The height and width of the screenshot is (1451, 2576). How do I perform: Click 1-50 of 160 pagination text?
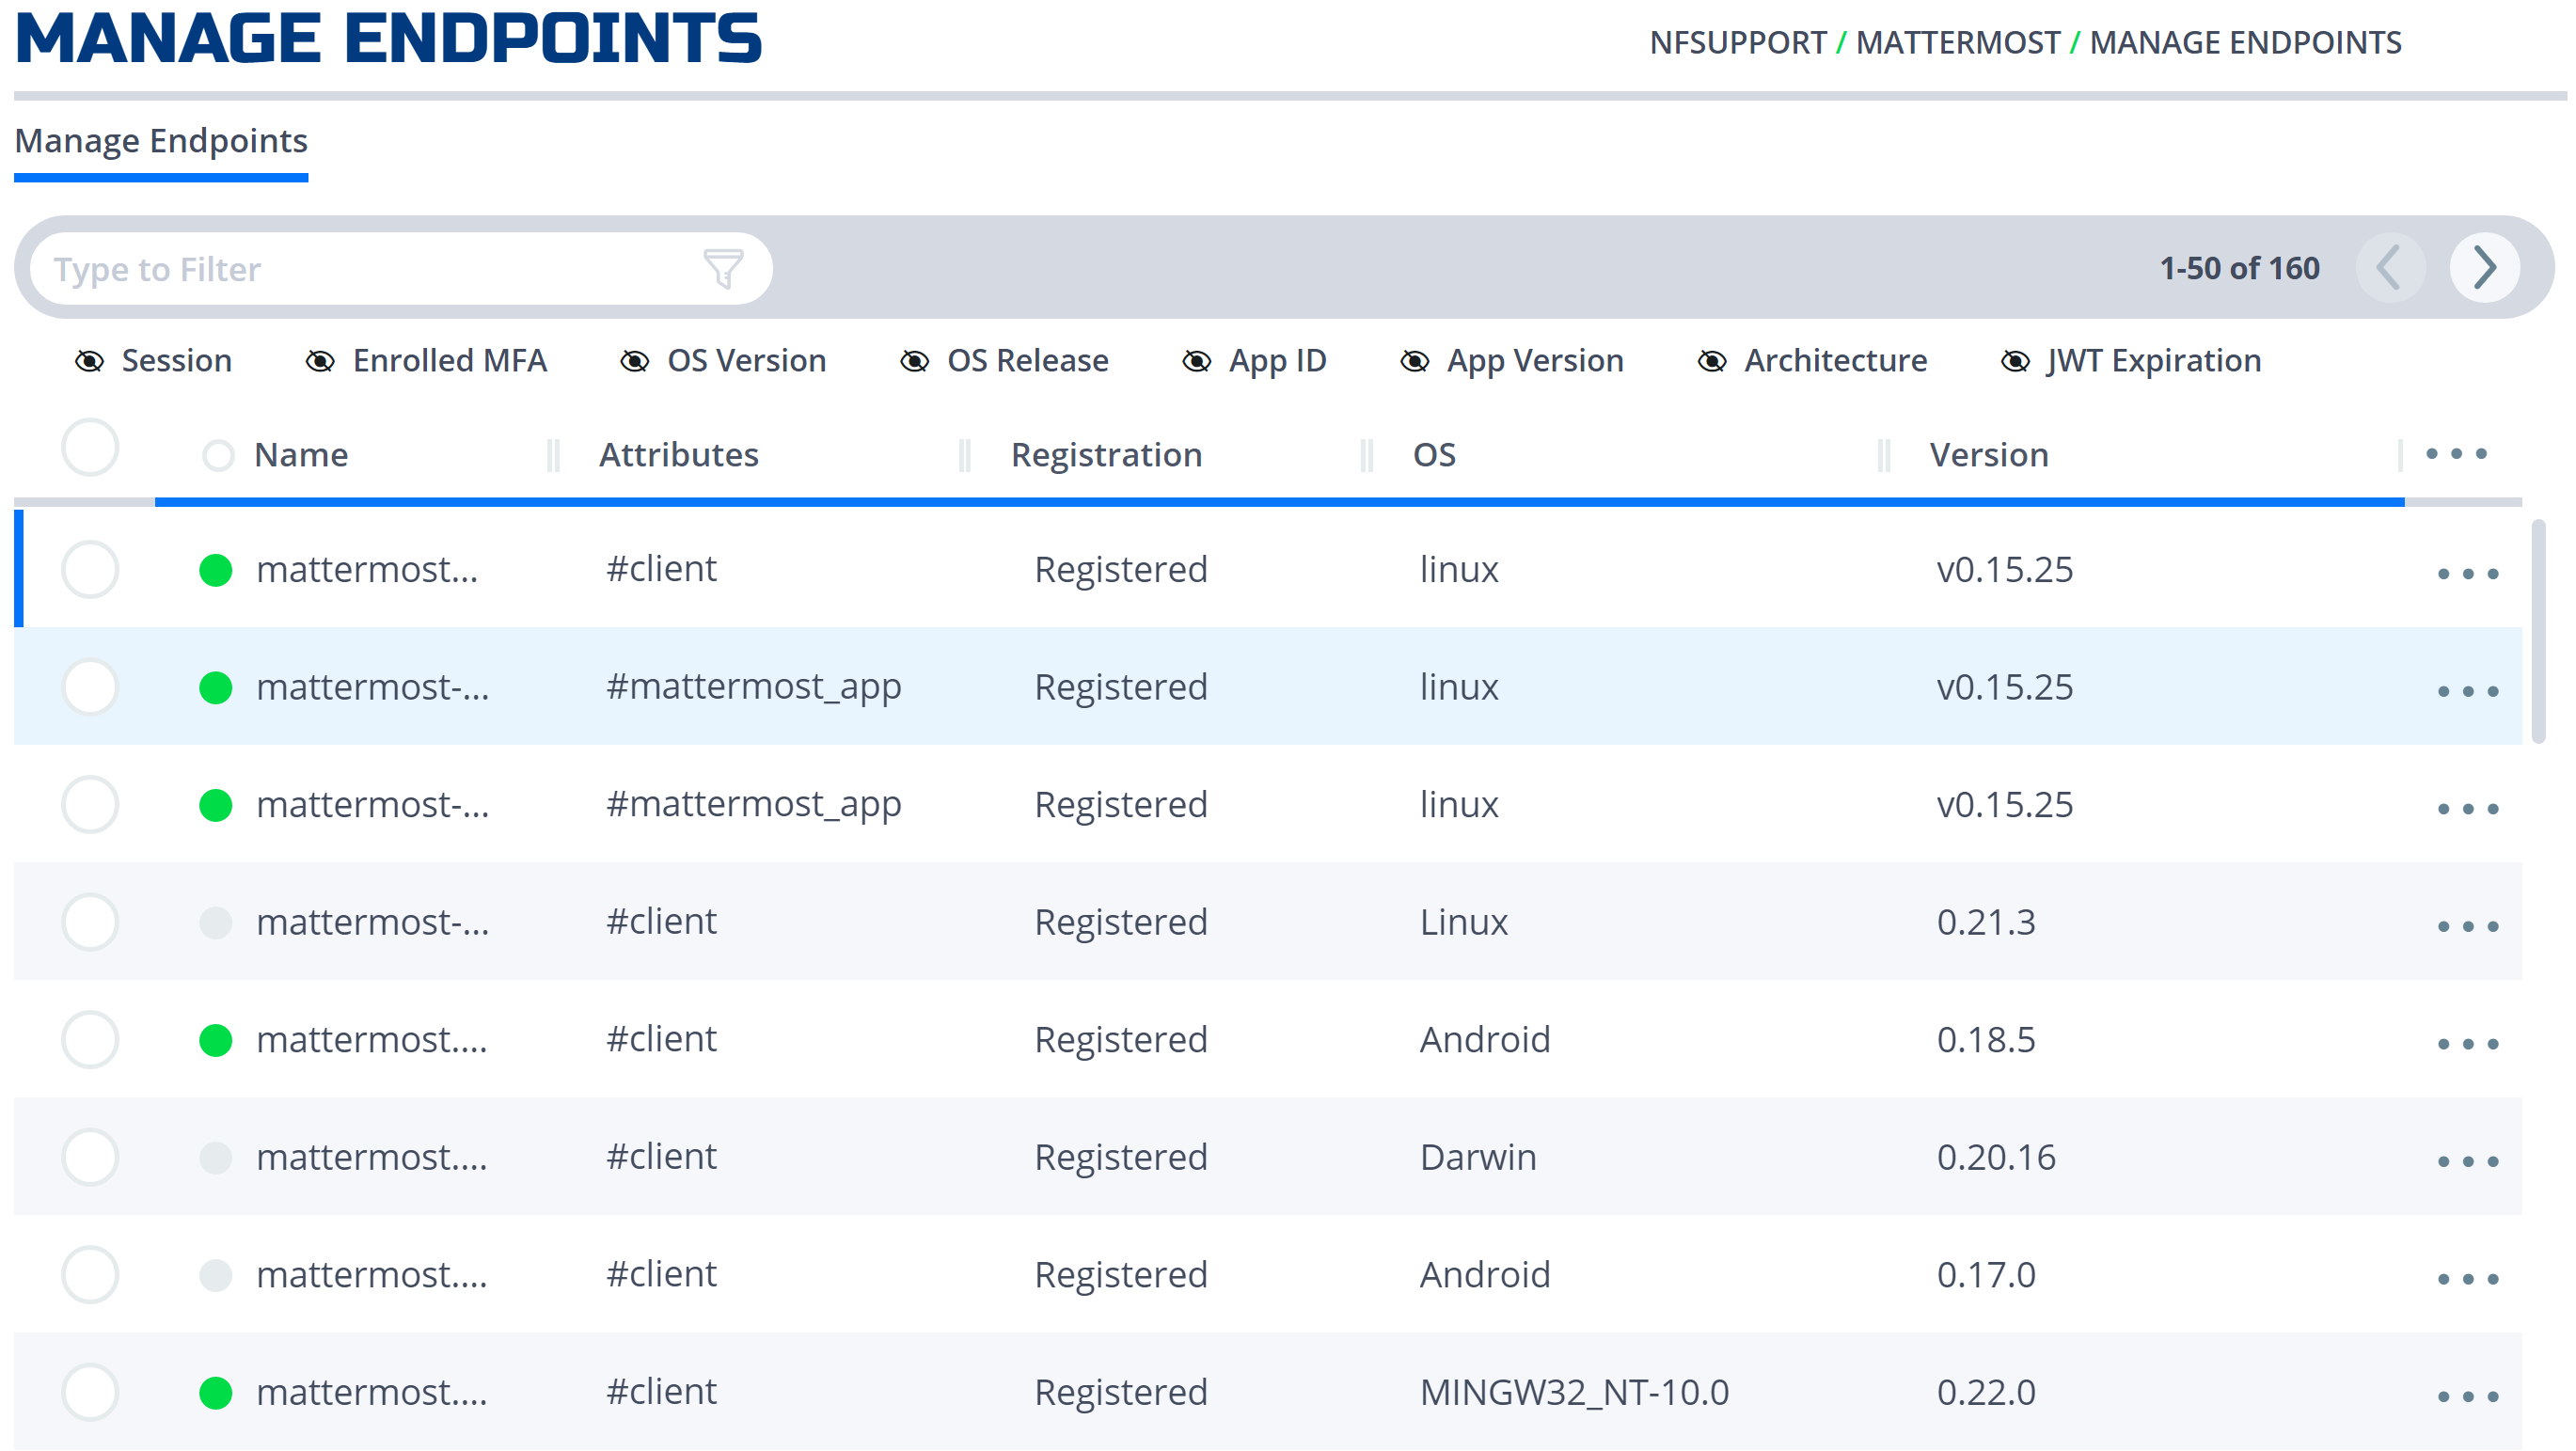coord(2238,268)
